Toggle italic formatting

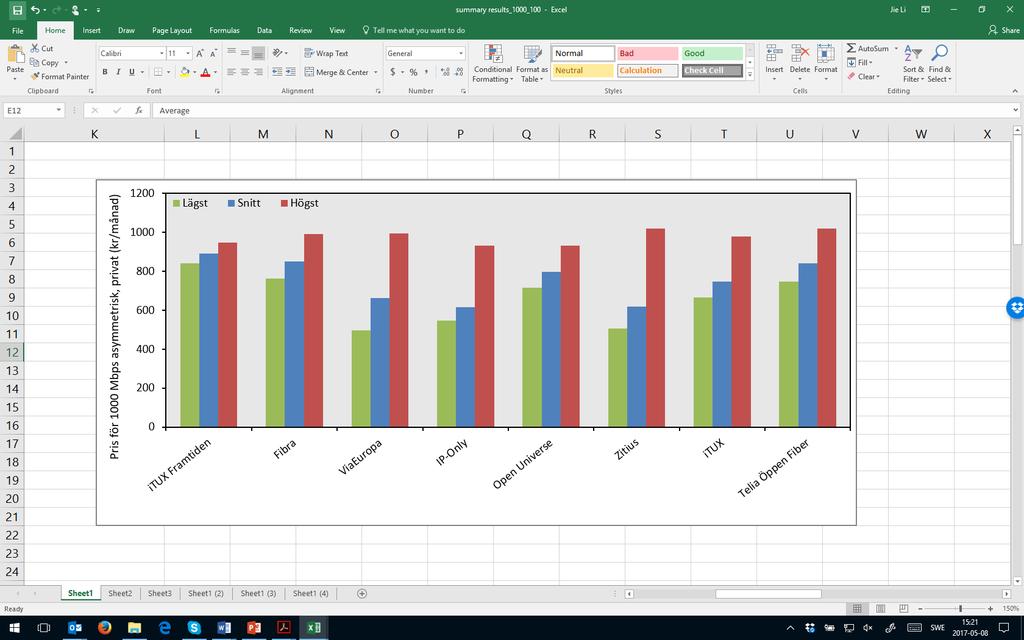pyautogui.click(x=118, y=72)
